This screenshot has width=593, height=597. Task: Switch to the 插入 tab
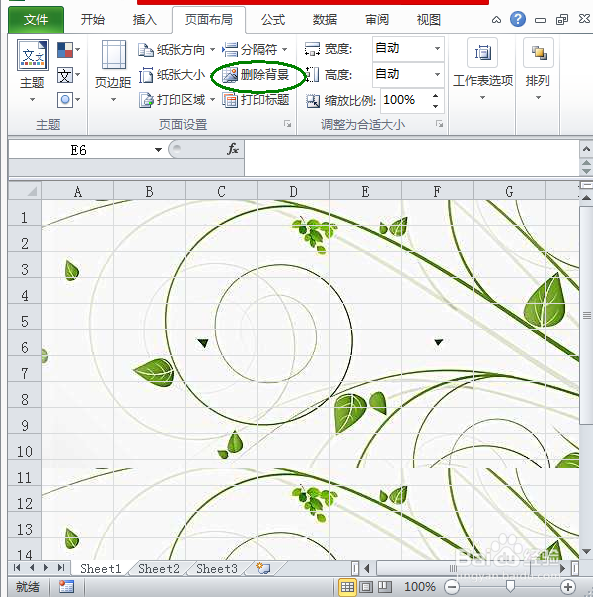point(145,19)
